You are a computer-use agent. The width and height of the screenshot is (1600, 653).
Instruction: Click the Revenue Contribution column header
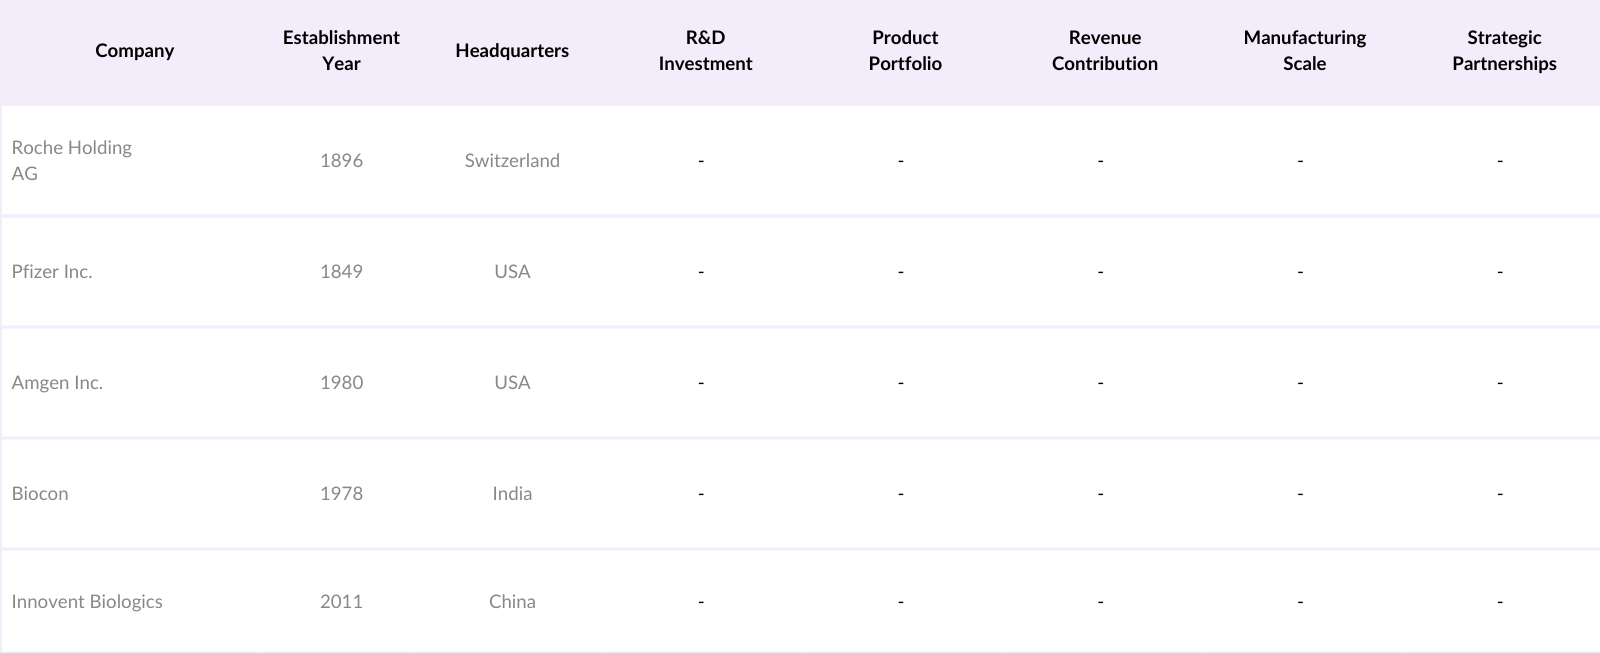1105,51
